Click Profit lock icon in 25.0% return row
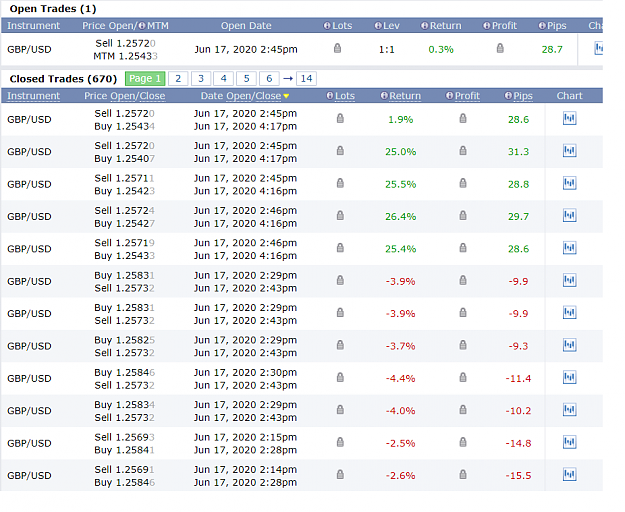The height and width of the screenshot is (512, 625). pyautogui.click(x=463, y=151)
